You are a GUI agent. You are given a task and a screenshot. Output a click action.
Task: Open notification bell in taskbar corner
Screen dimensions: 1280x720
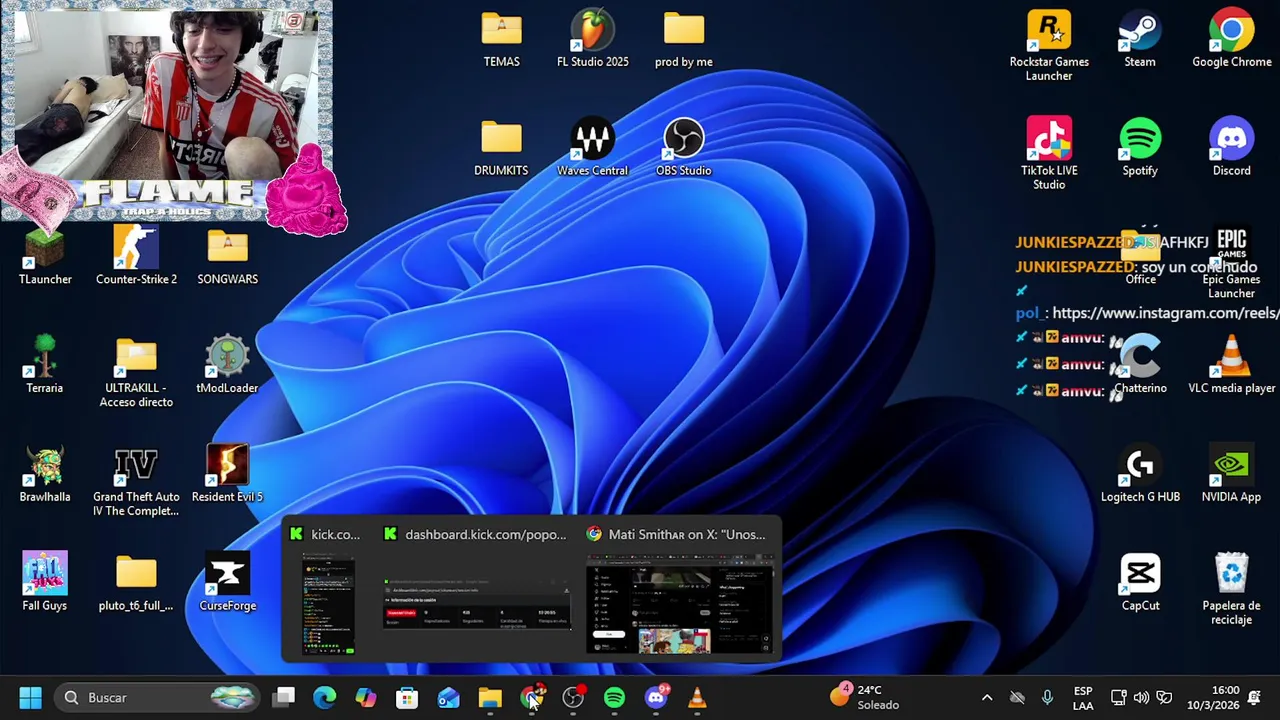1255,697
